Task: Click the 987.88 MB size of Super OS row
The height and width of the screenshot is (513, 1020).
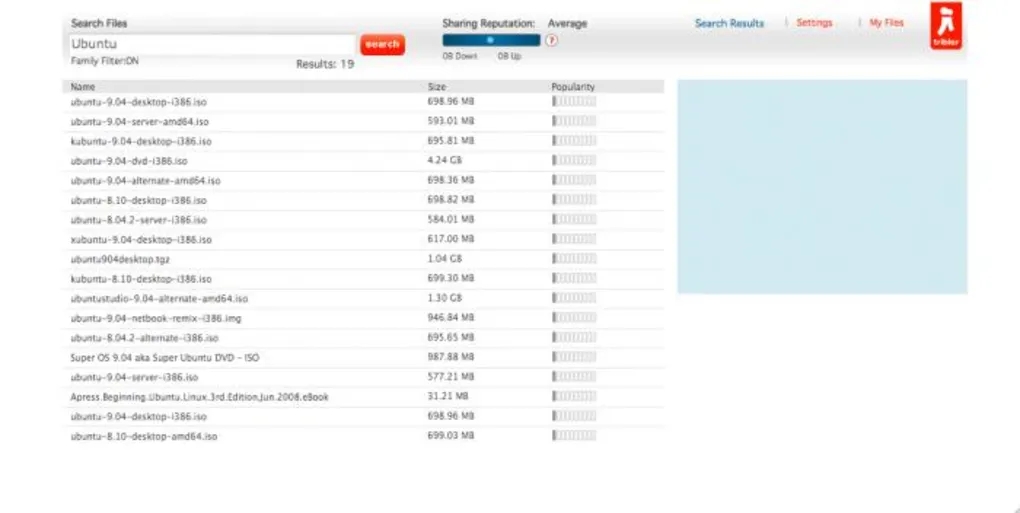Action: point(451,357)
